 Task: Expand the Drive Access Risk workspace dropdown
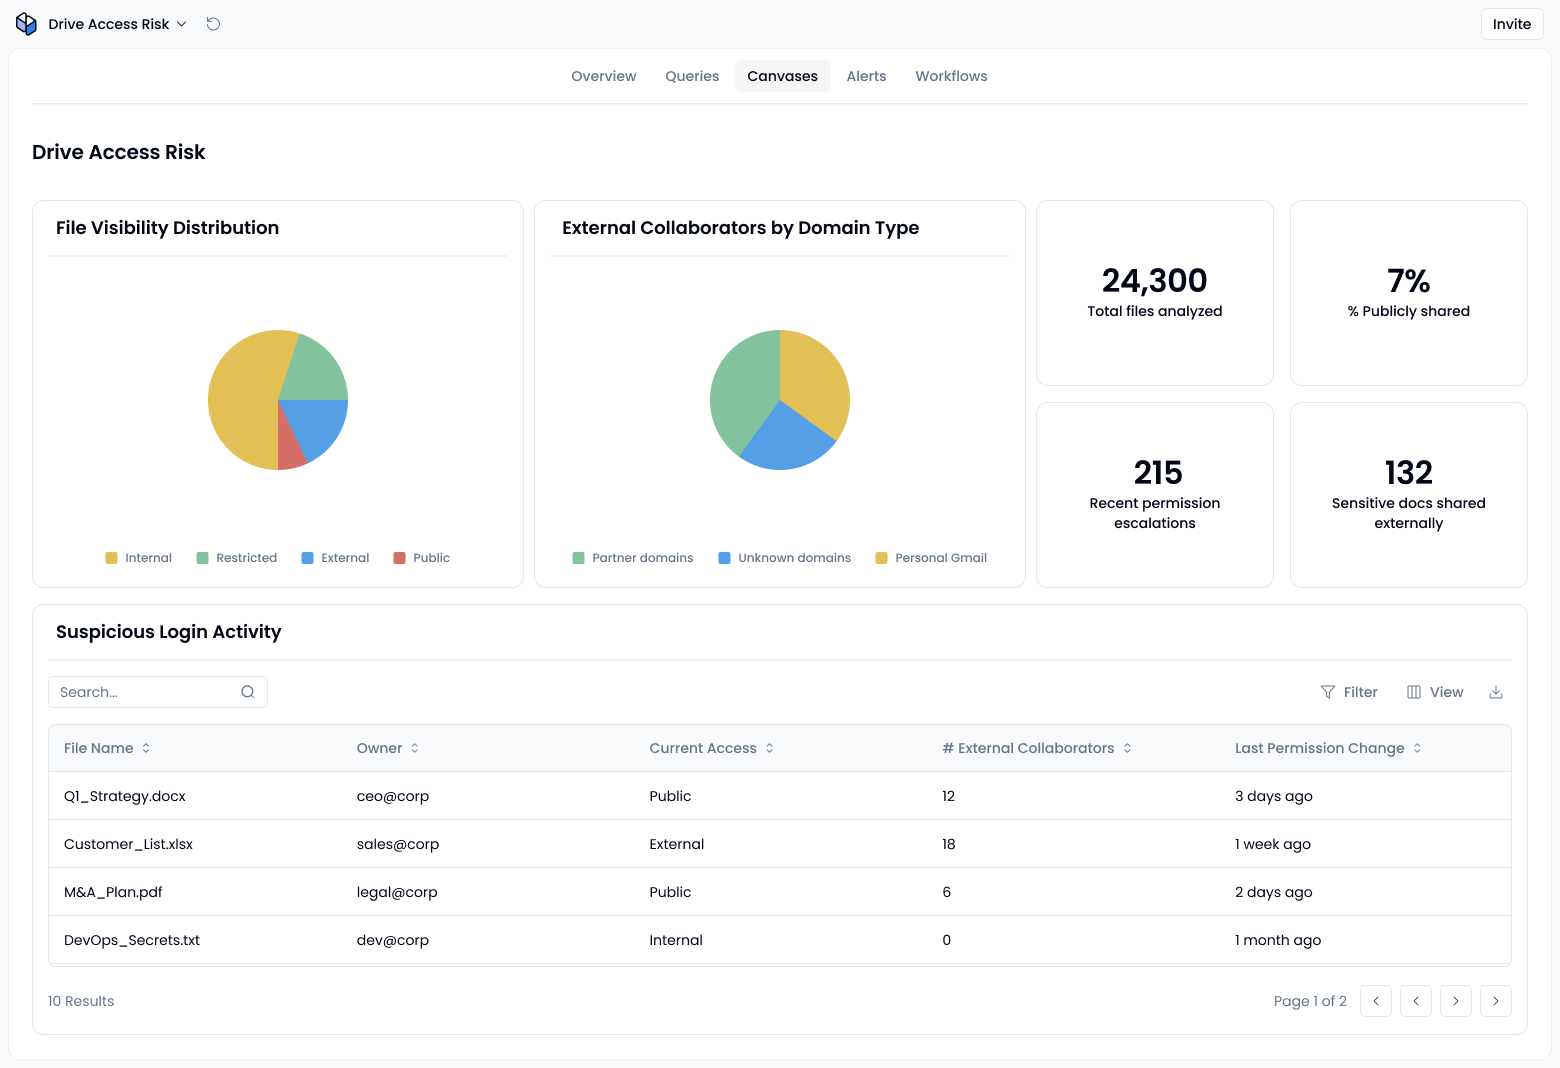pos(117,24)
